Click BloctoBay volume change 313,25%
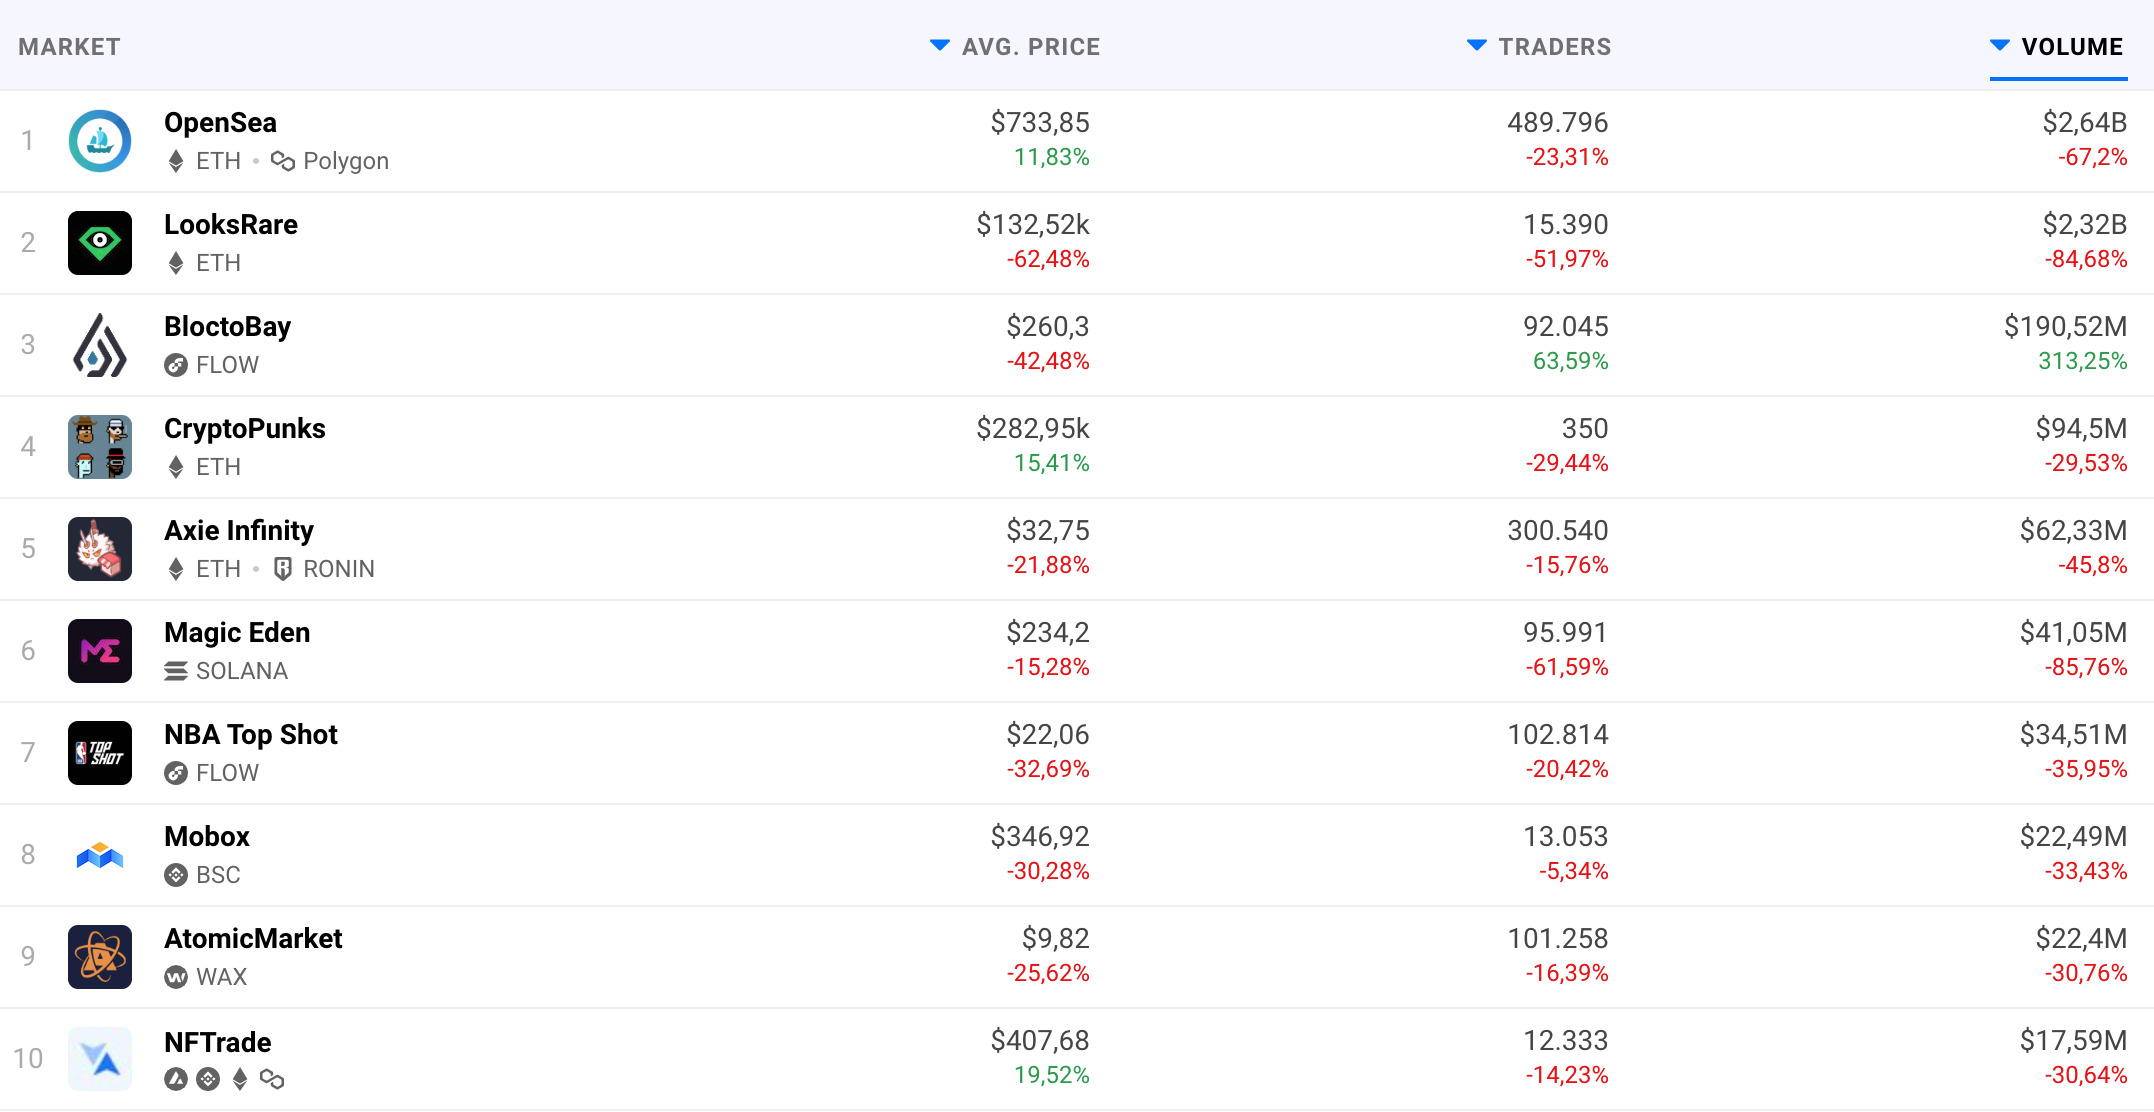 (2083, 361)
